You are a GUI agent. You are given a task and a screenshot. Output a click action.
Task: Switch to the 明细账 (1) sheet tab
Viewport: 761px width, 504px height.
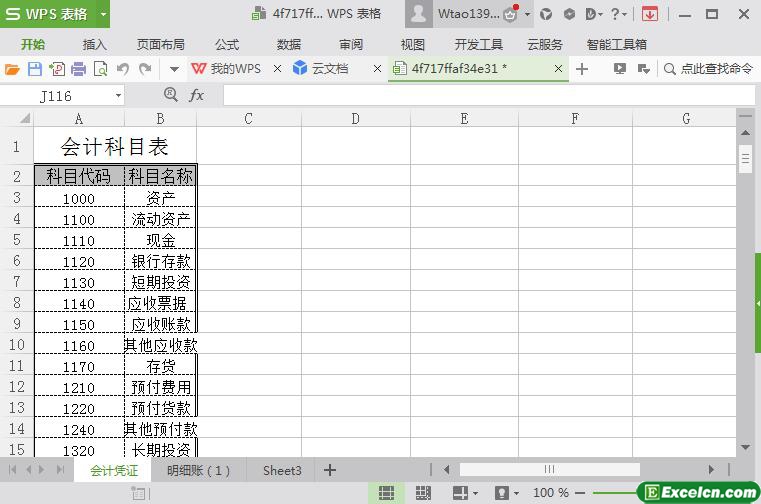199,470
